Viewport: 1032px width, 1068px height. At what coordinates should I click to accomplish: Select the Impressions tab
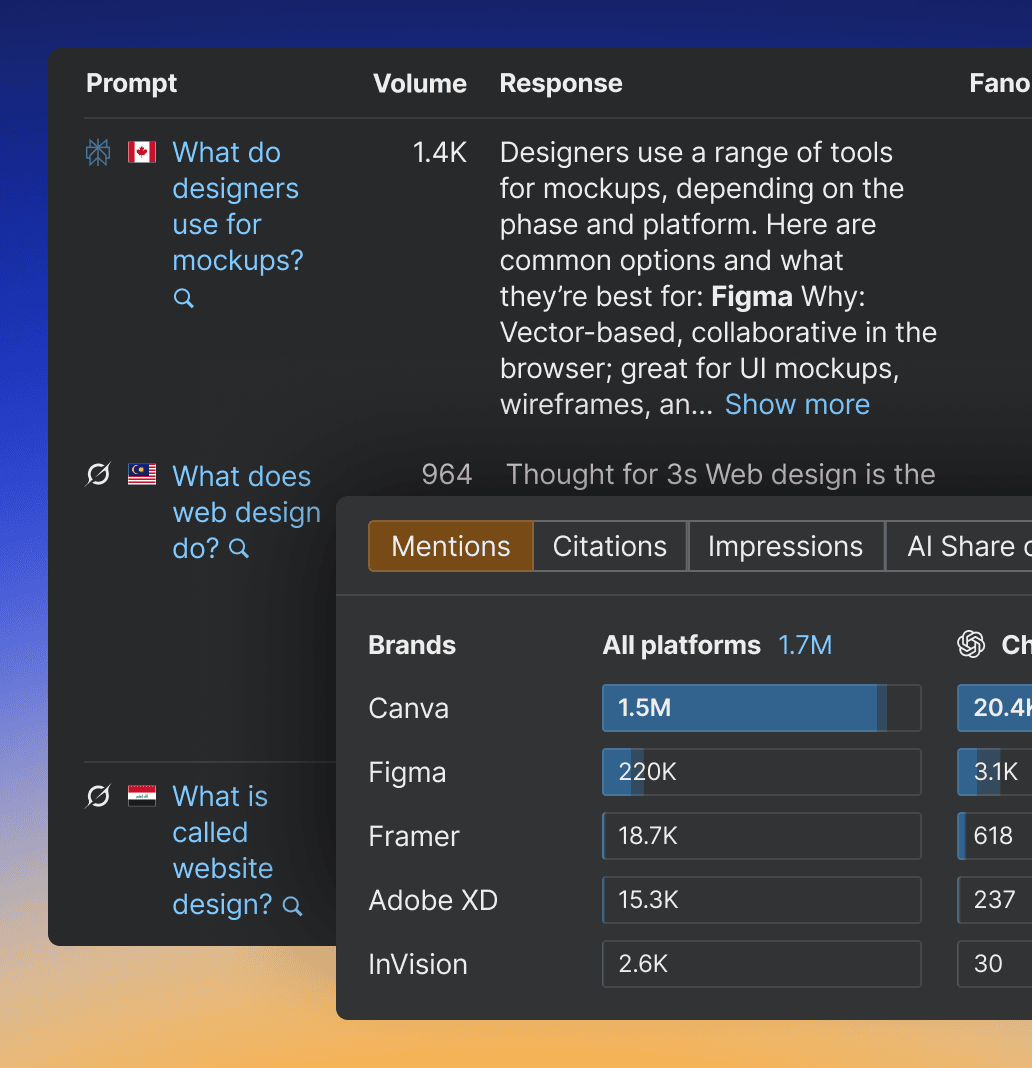(785, 546)
